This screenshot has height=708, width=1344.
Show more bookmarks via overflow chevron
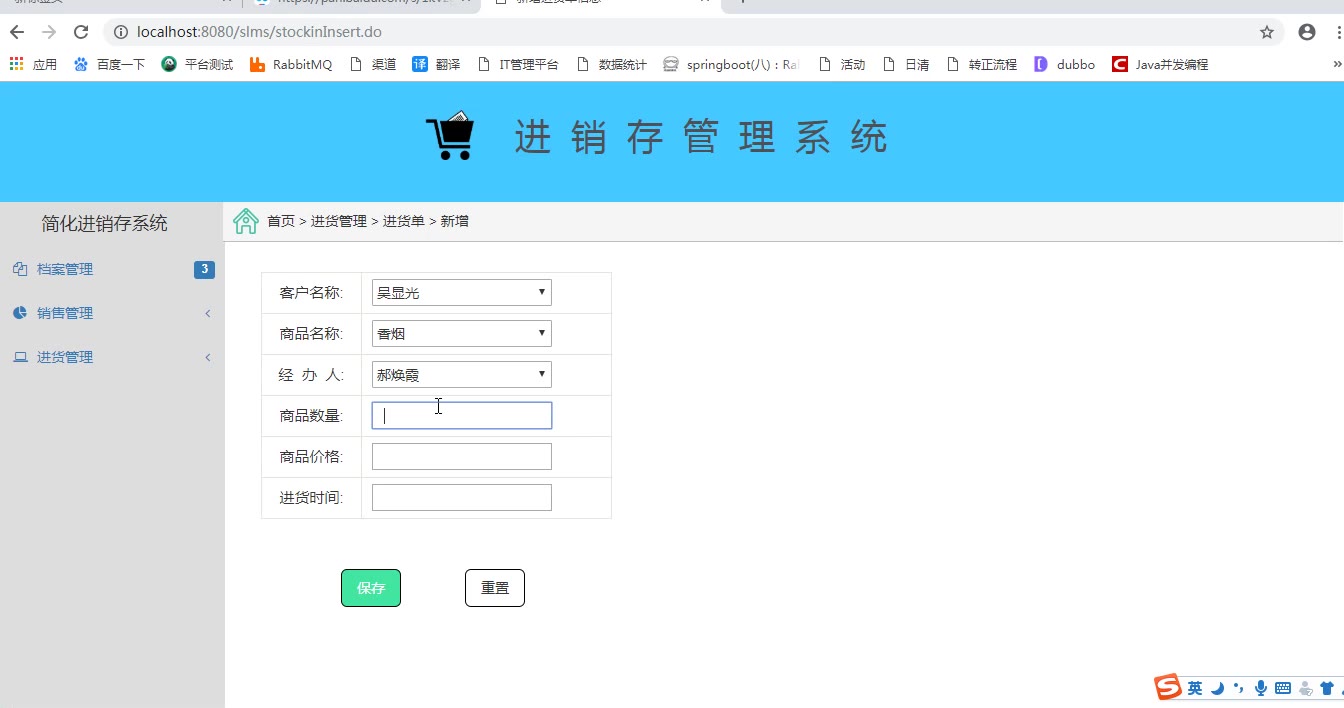(x=1337, y=64)
